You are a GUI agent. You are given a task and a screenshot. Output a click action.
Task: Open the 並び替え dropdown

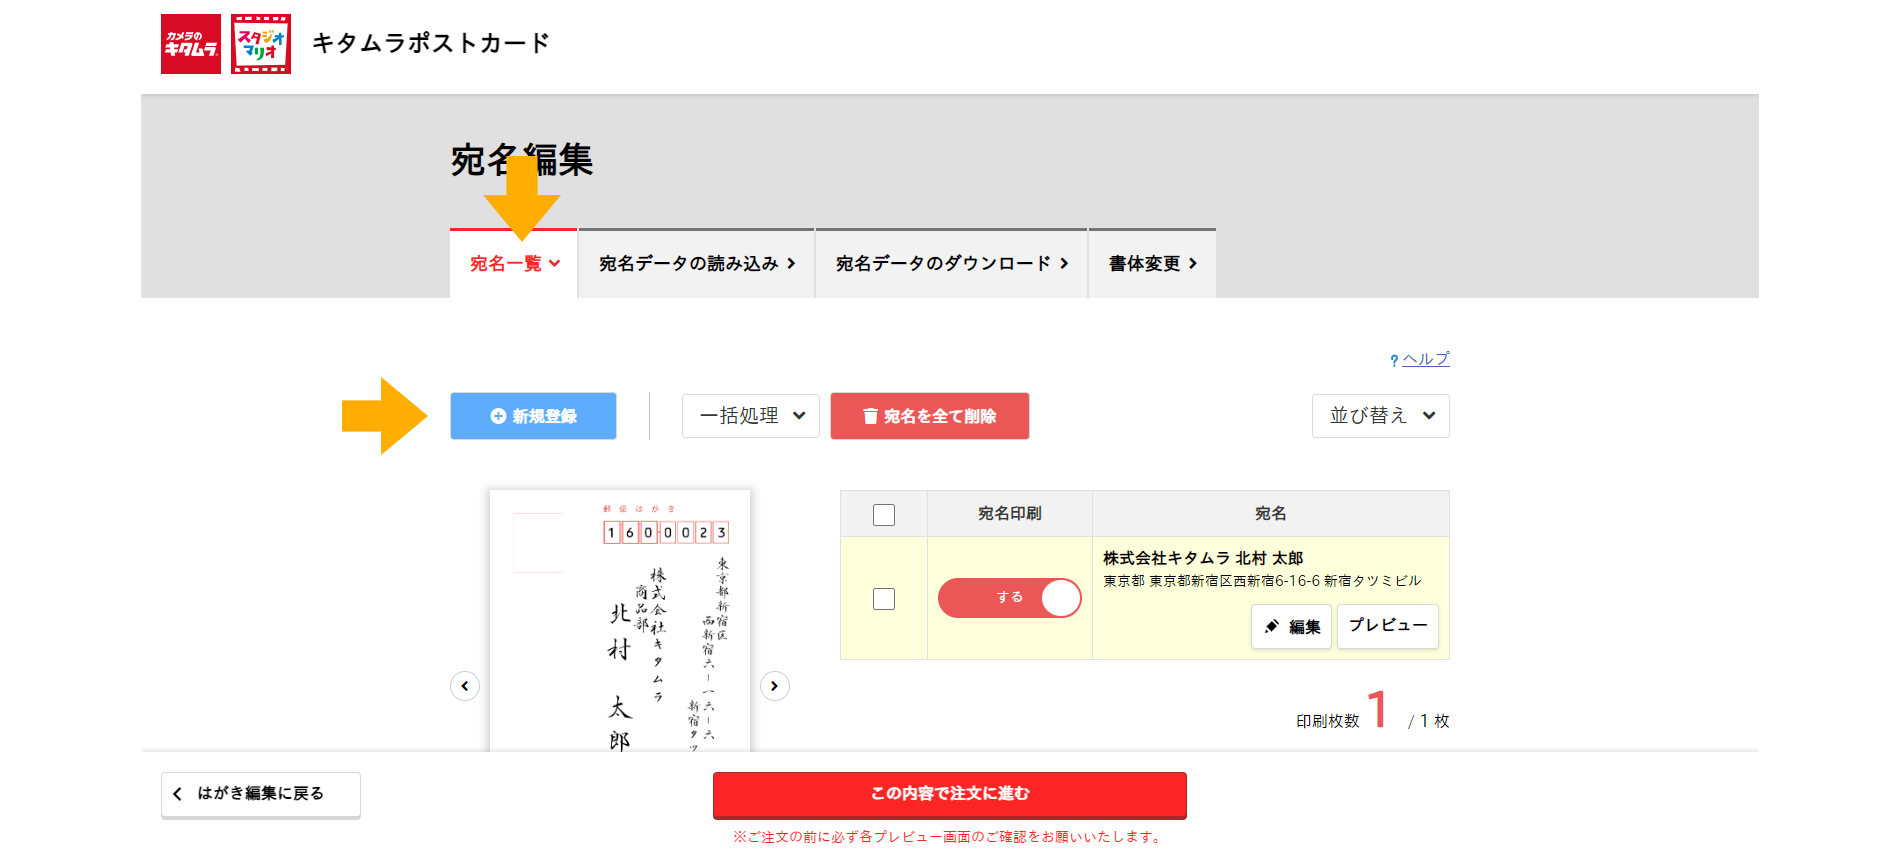coord(1381,416)
